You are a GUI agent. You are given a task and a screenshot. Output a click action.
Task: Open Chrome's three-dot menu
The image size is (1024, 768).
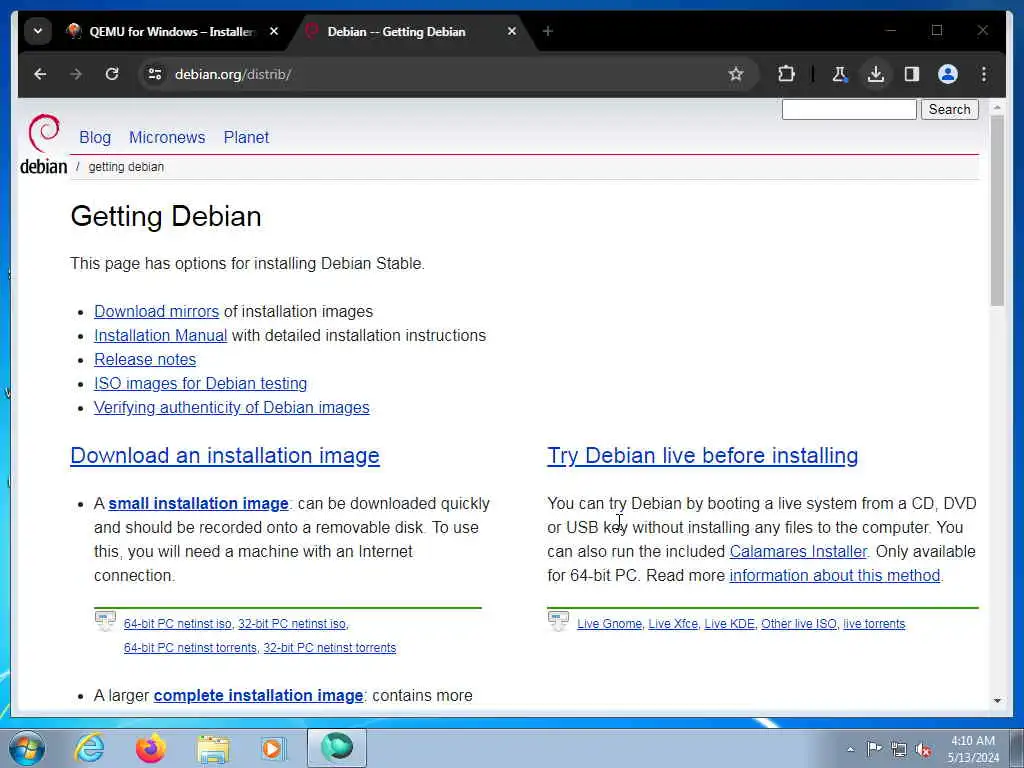(x=984, y=74)
